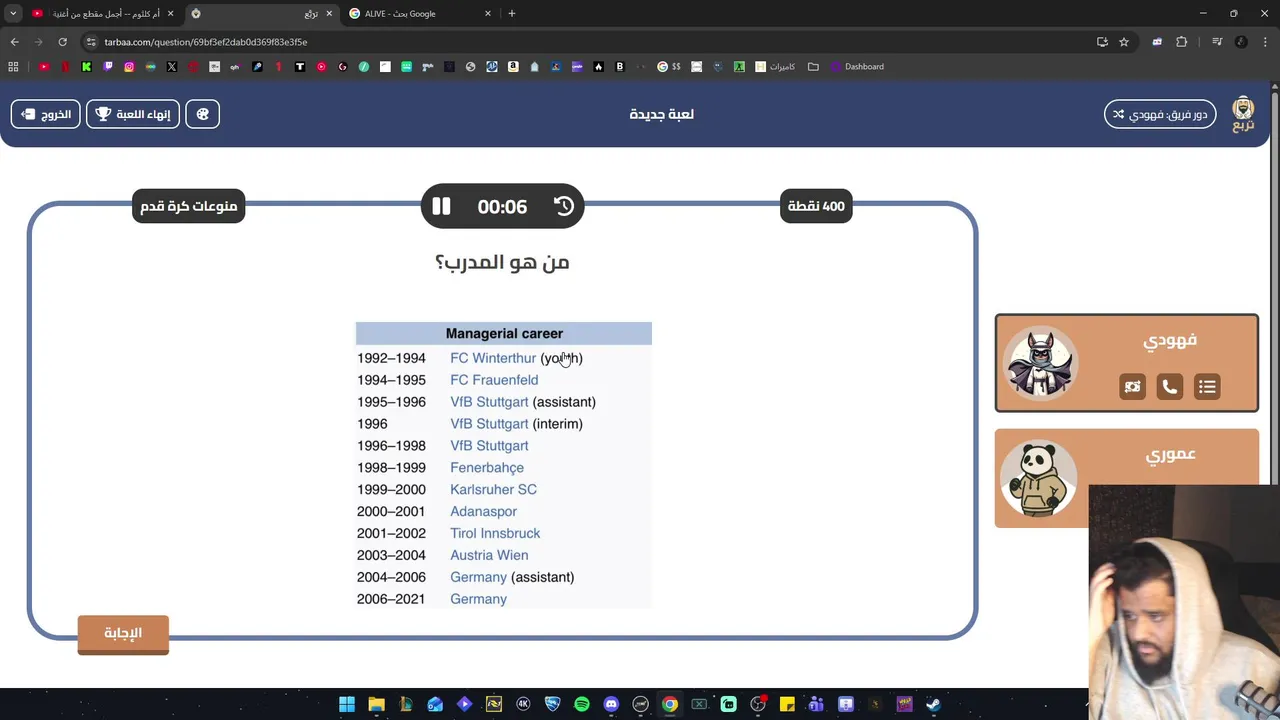1280x720 pixels.
Task: Switch to the ALIVE Google search tab
Action: pyautogui.click(x=420, y=14)
